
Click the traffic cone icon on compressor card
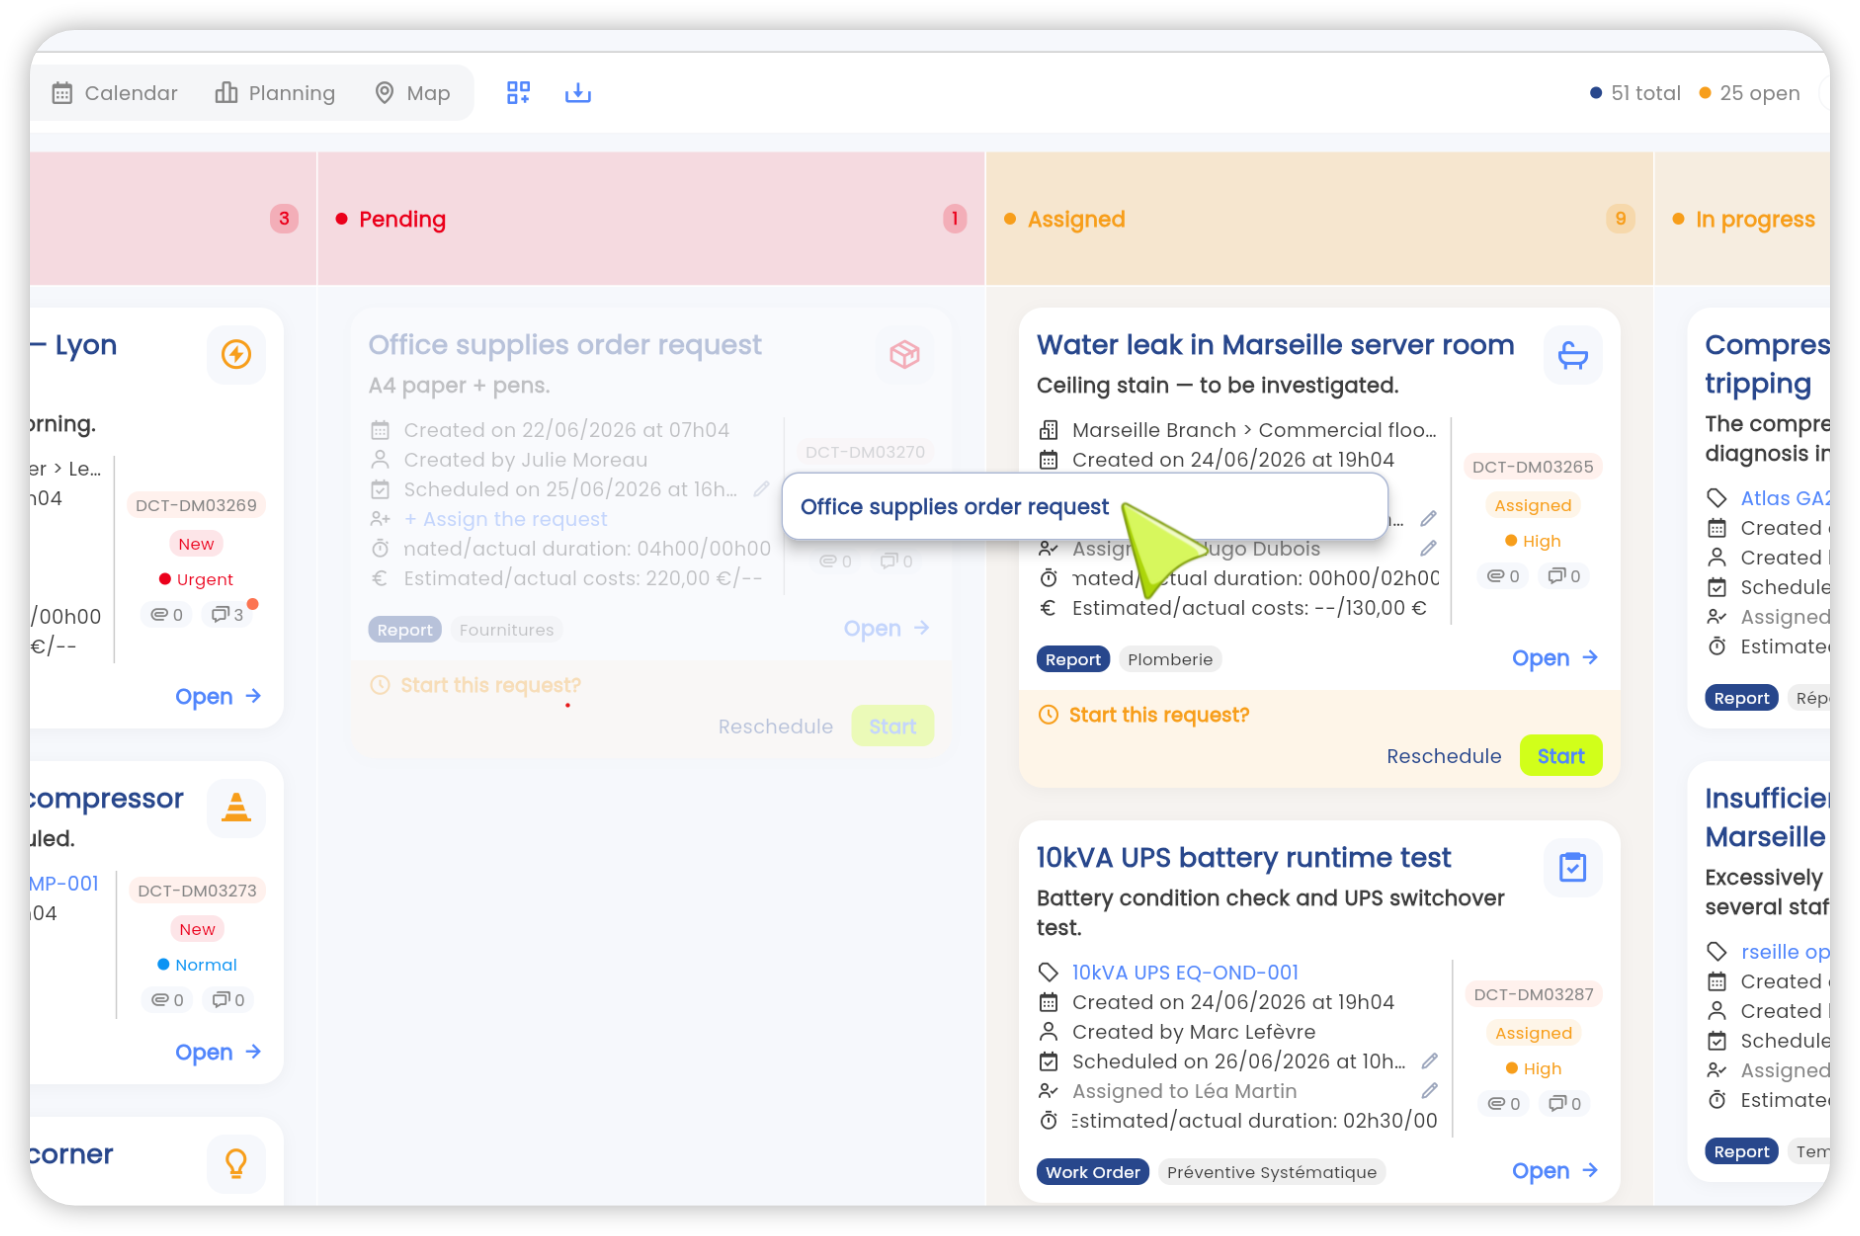coord(236,807)
